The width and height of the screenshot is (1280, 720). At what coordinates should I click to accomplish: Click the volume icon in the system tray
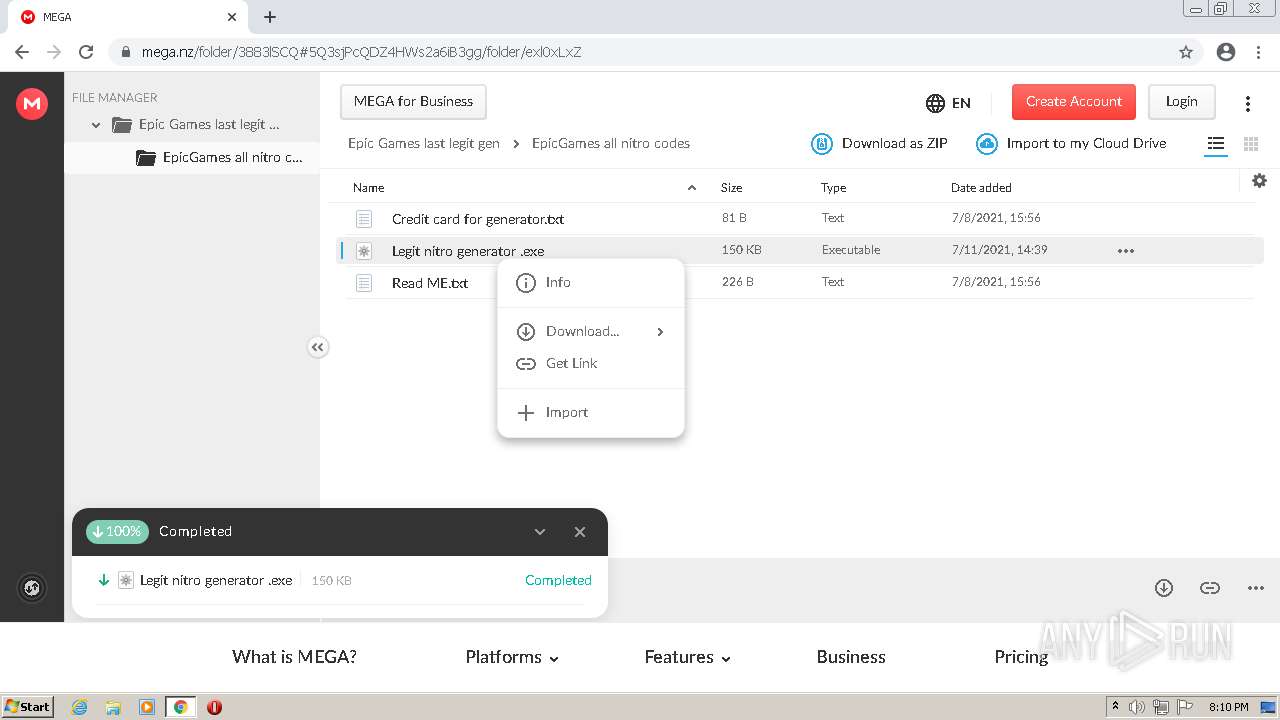[1137, 707]
